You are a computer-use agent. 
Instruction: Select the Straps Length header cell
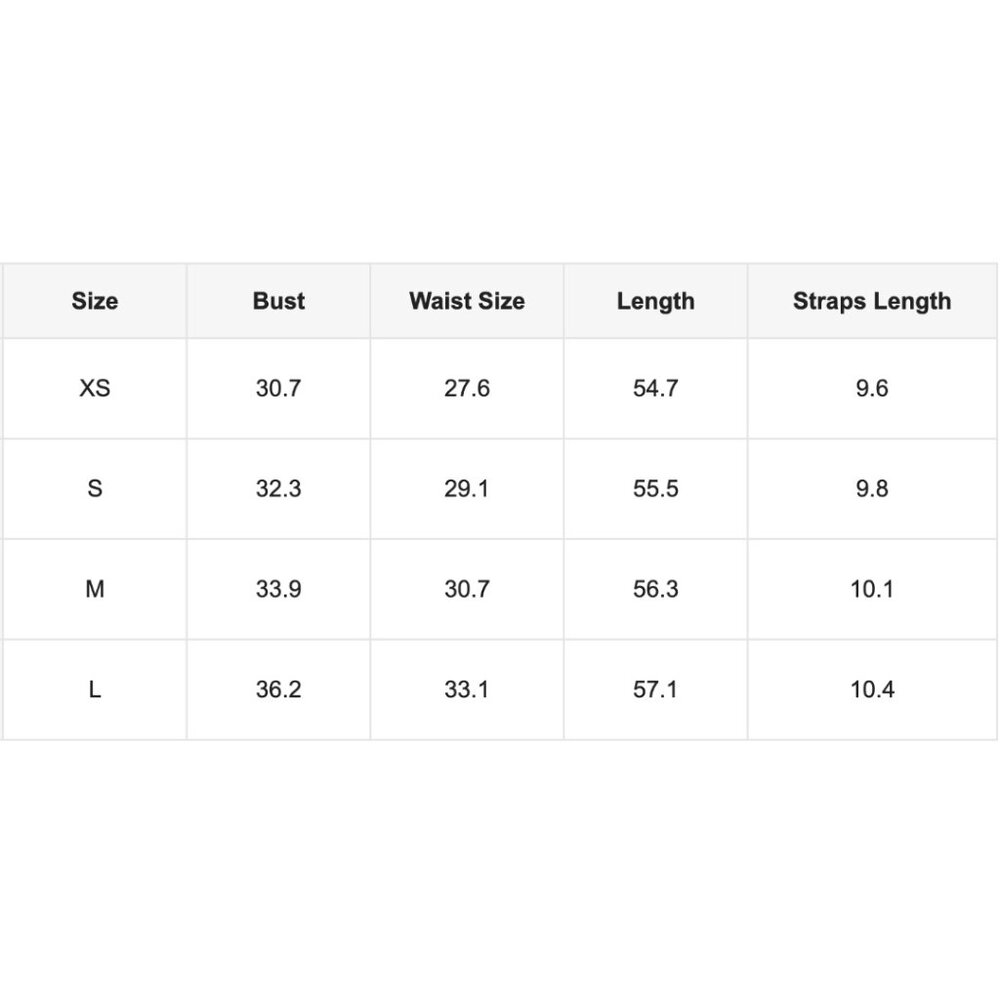(x=872, y=302)
